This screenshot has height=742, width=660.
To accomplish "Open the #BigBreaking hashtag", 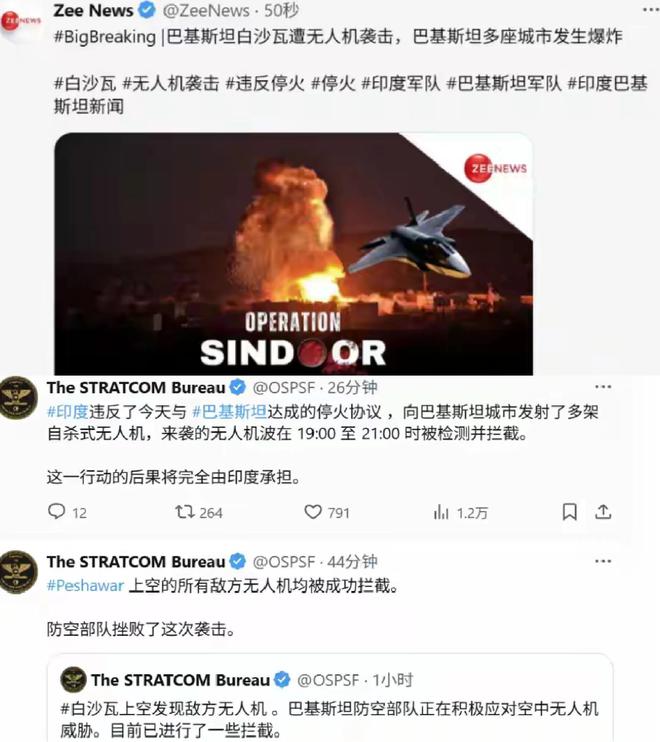I will tap(105, 37).
